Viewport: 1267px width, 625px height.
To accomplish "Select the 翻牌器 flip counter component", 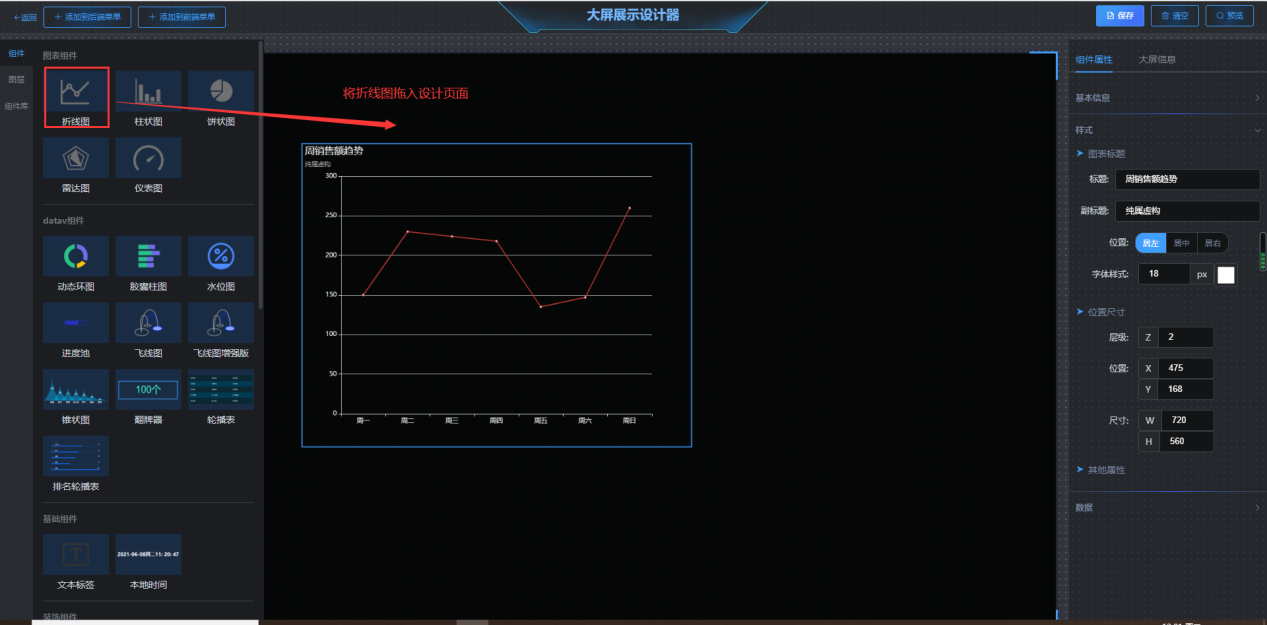I will [148, 398].
